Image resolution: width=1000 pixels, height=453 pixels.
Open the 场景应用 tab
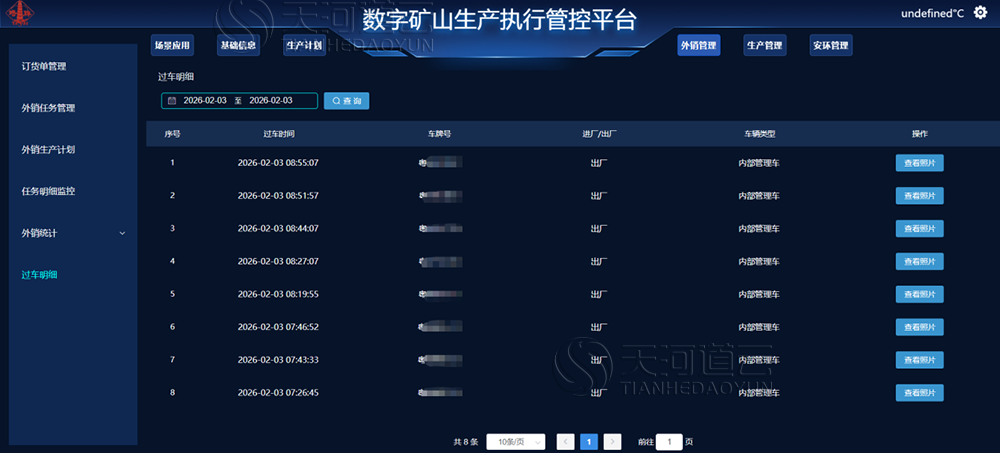172,45
